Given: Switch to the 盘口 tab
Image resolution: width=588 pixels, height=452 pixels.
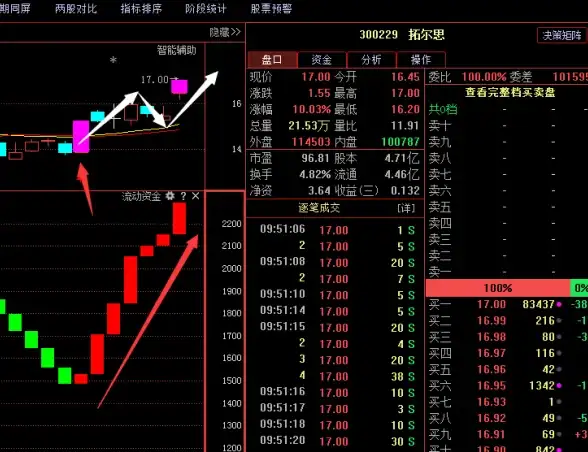Looking at the screenshot, I should tap(272, 60).
